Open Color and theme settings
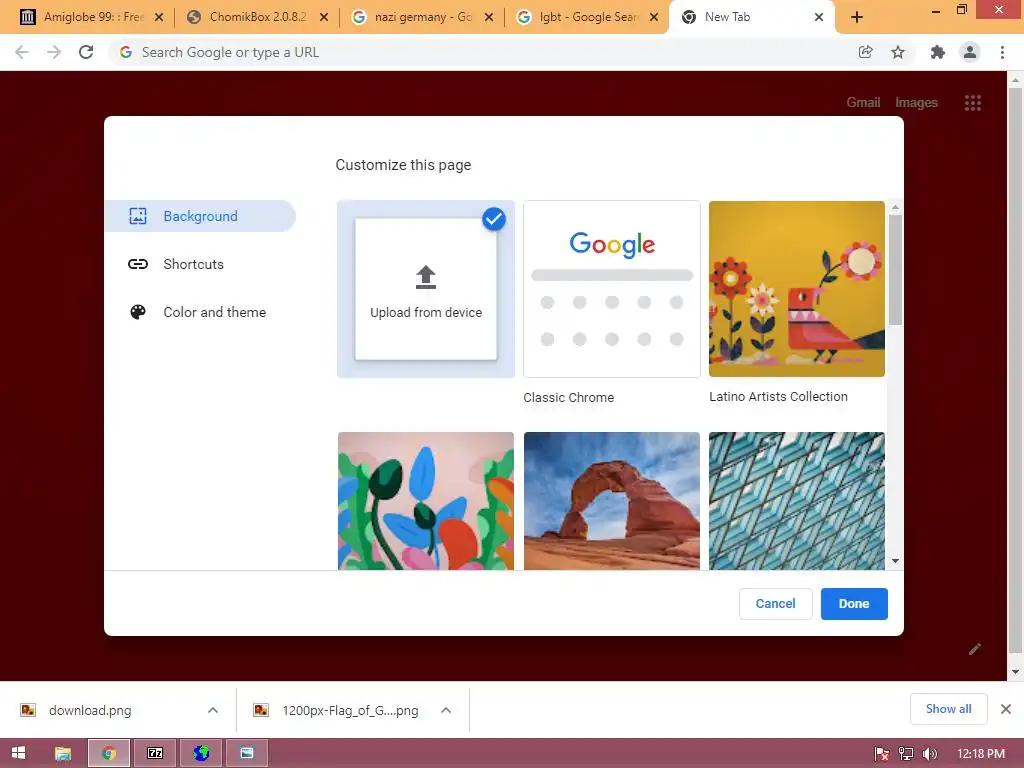The height and width of the screenshot is (768, 1024). (214, 312)
